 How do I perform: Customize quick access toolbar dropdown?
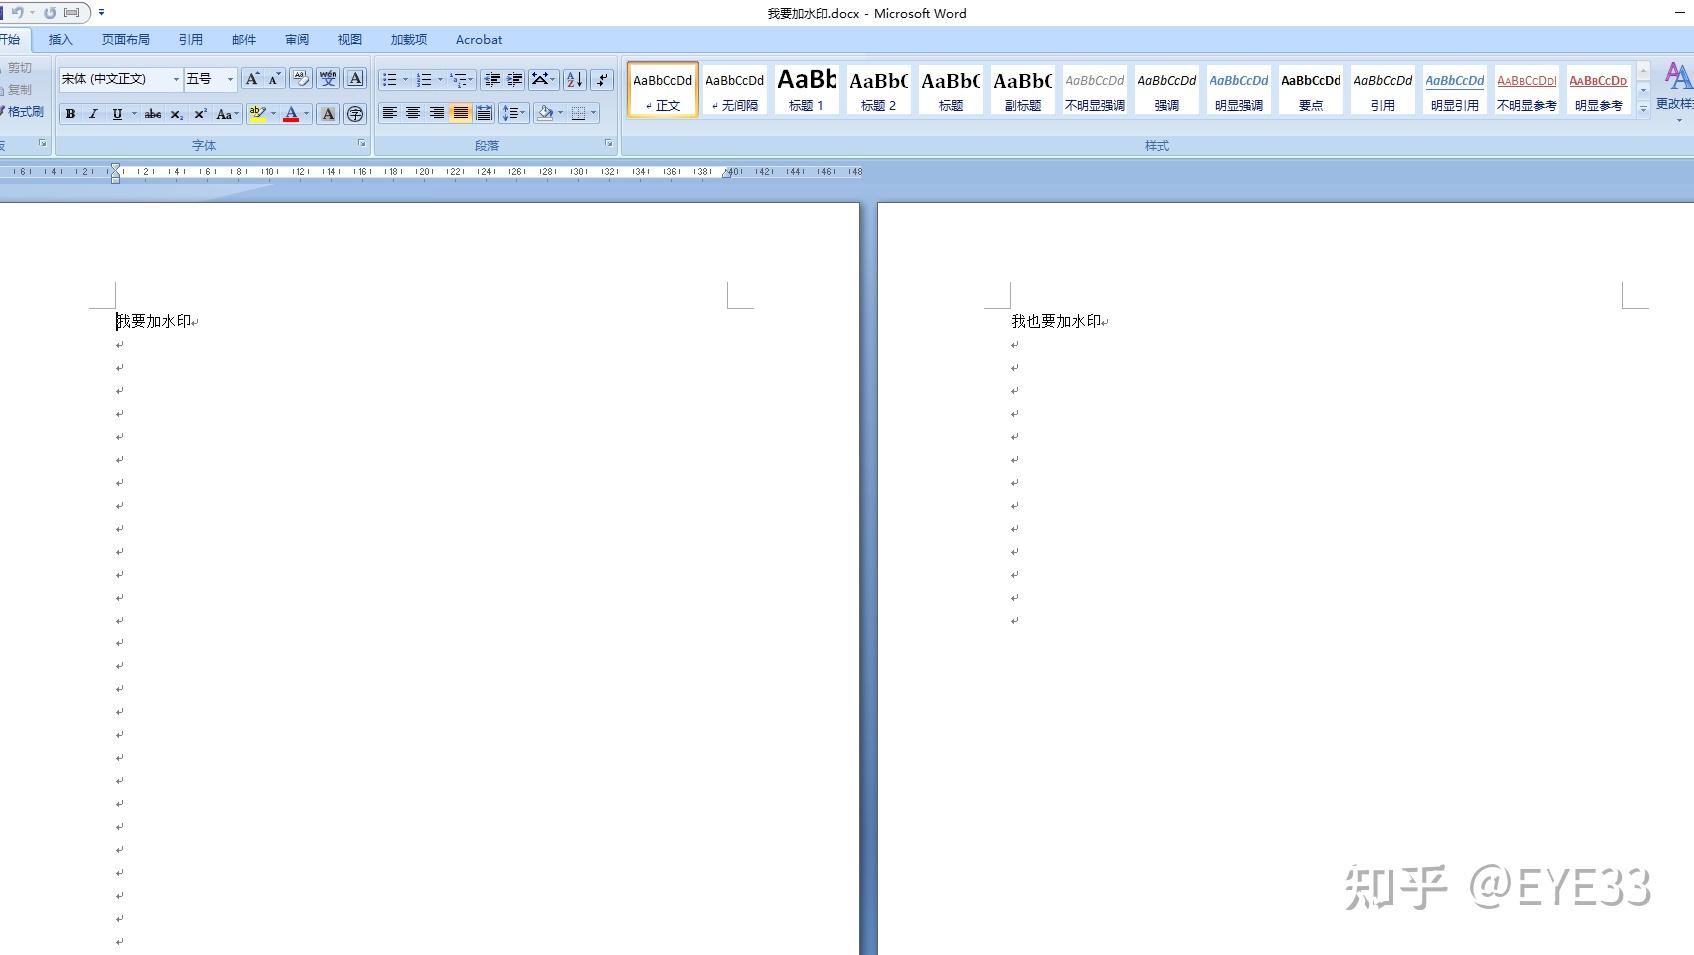point(101,13)
